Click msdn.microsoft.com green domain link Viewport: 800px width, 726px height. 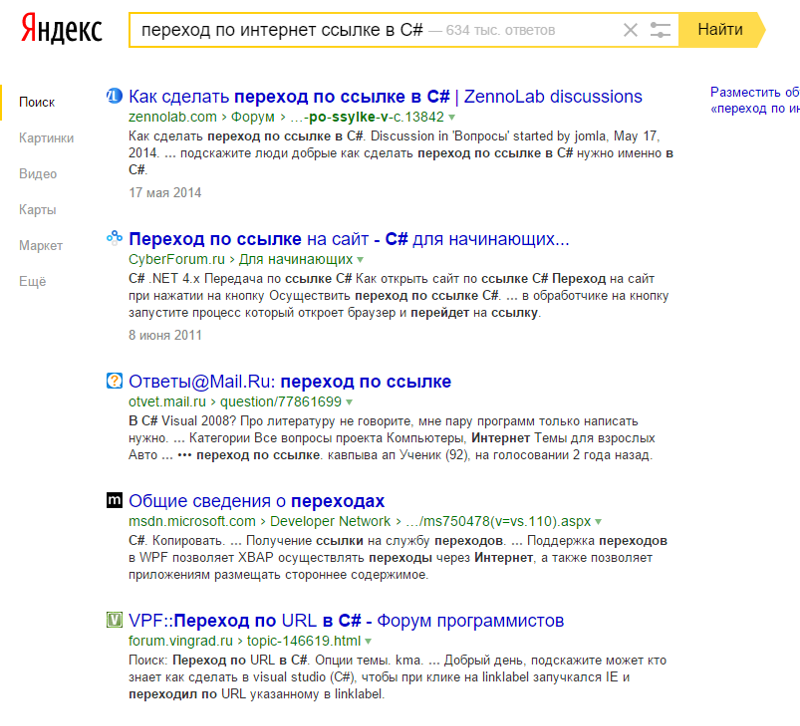(x=192, y=521)
